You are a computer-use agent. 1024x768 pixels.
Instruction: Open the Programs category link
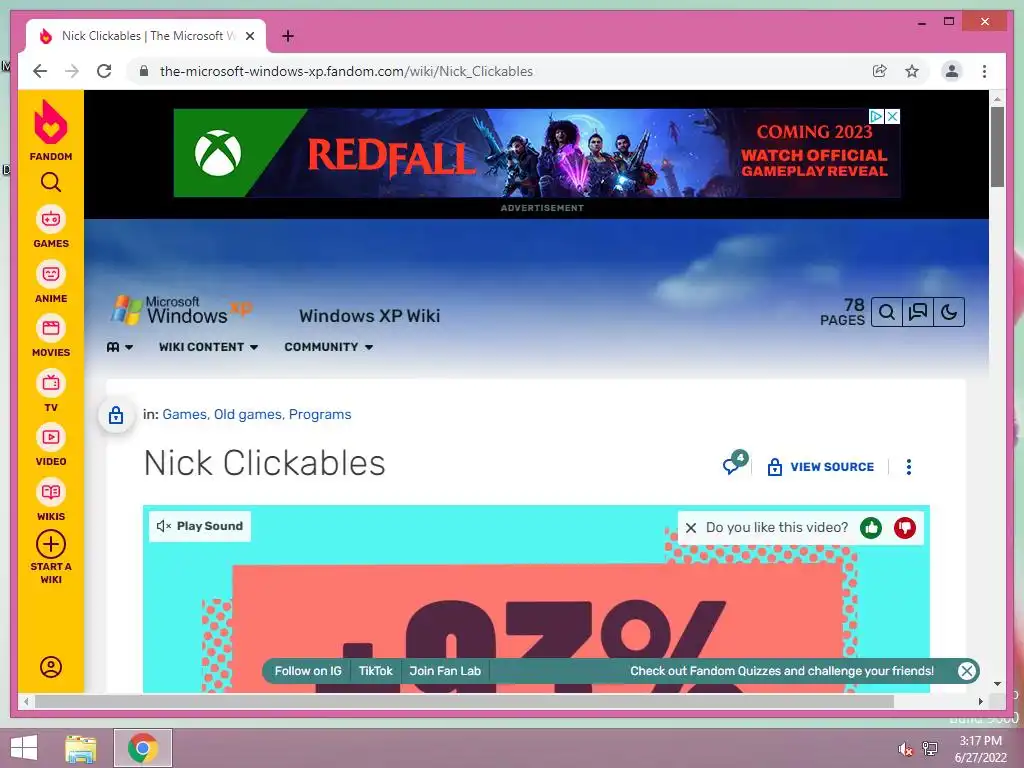(320, 415)
